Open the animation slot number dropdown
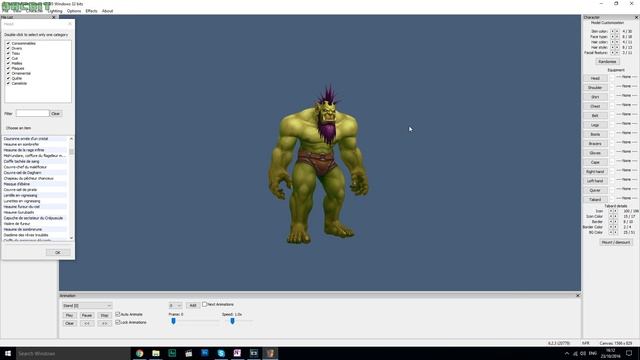The height and width of the screenshot is (360, 640). point(176,305)
